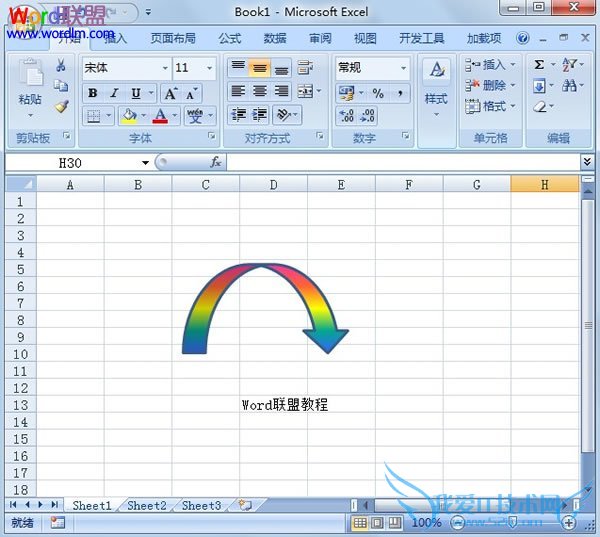Open the 视图 ribbon tab
The height and width of the screenshot is (537, 600).
coord(365,38)
